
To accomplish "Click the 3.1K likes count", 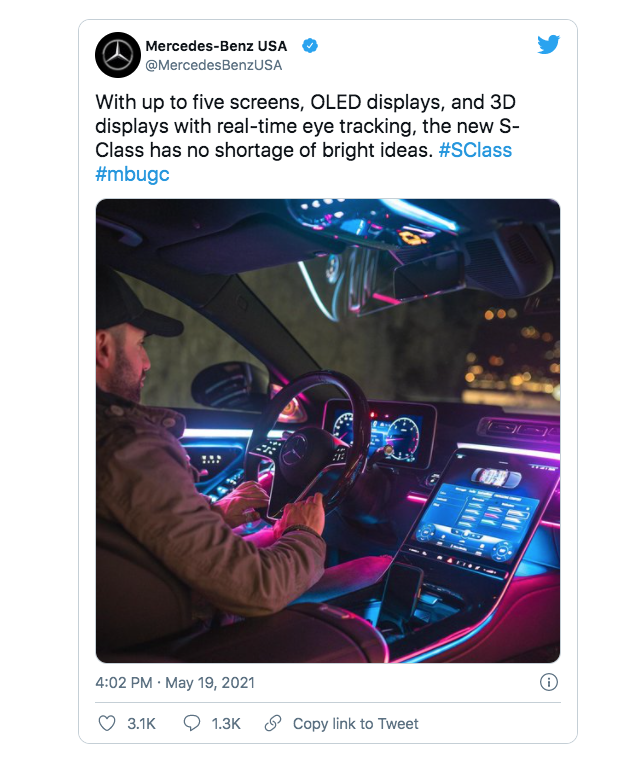I will (x=141, y=723).
